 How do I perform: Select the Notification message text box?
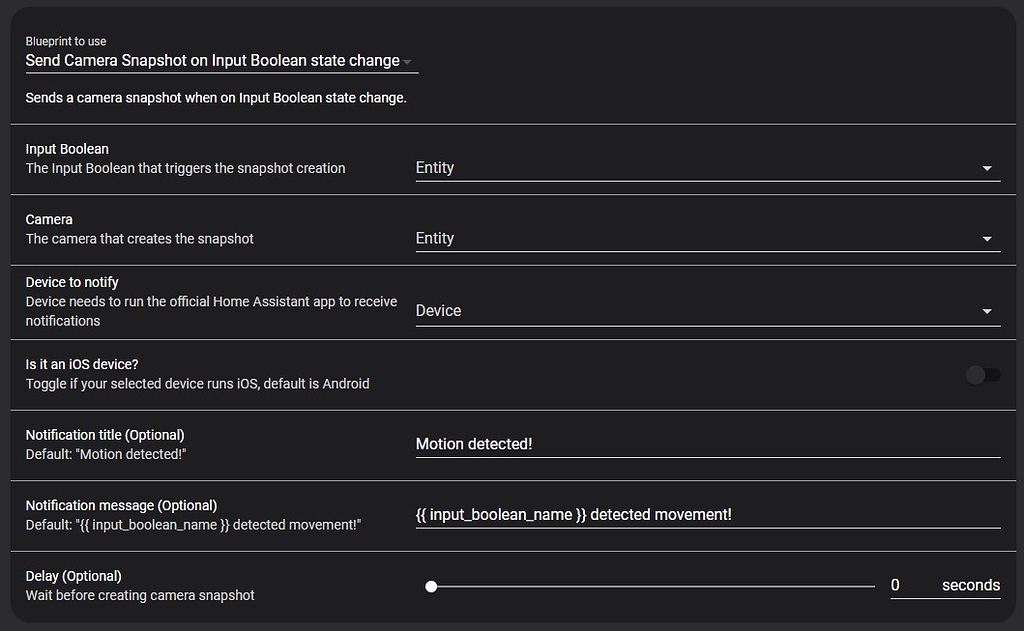tap(700, 514)
